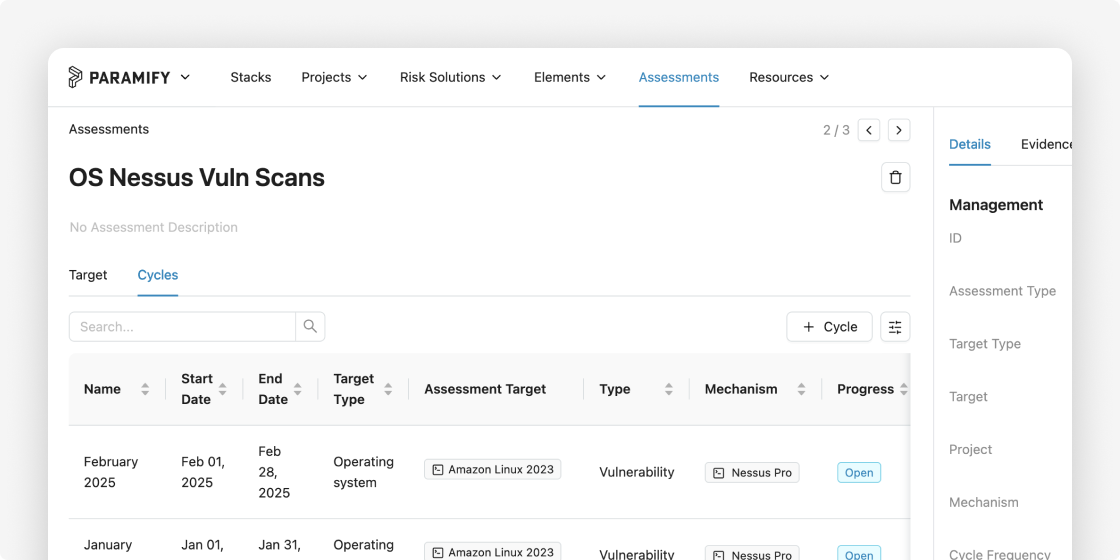The width and height of the screenshot is (1120, 560).
Task: Switch to the Target tab
Action: point(88,275)
